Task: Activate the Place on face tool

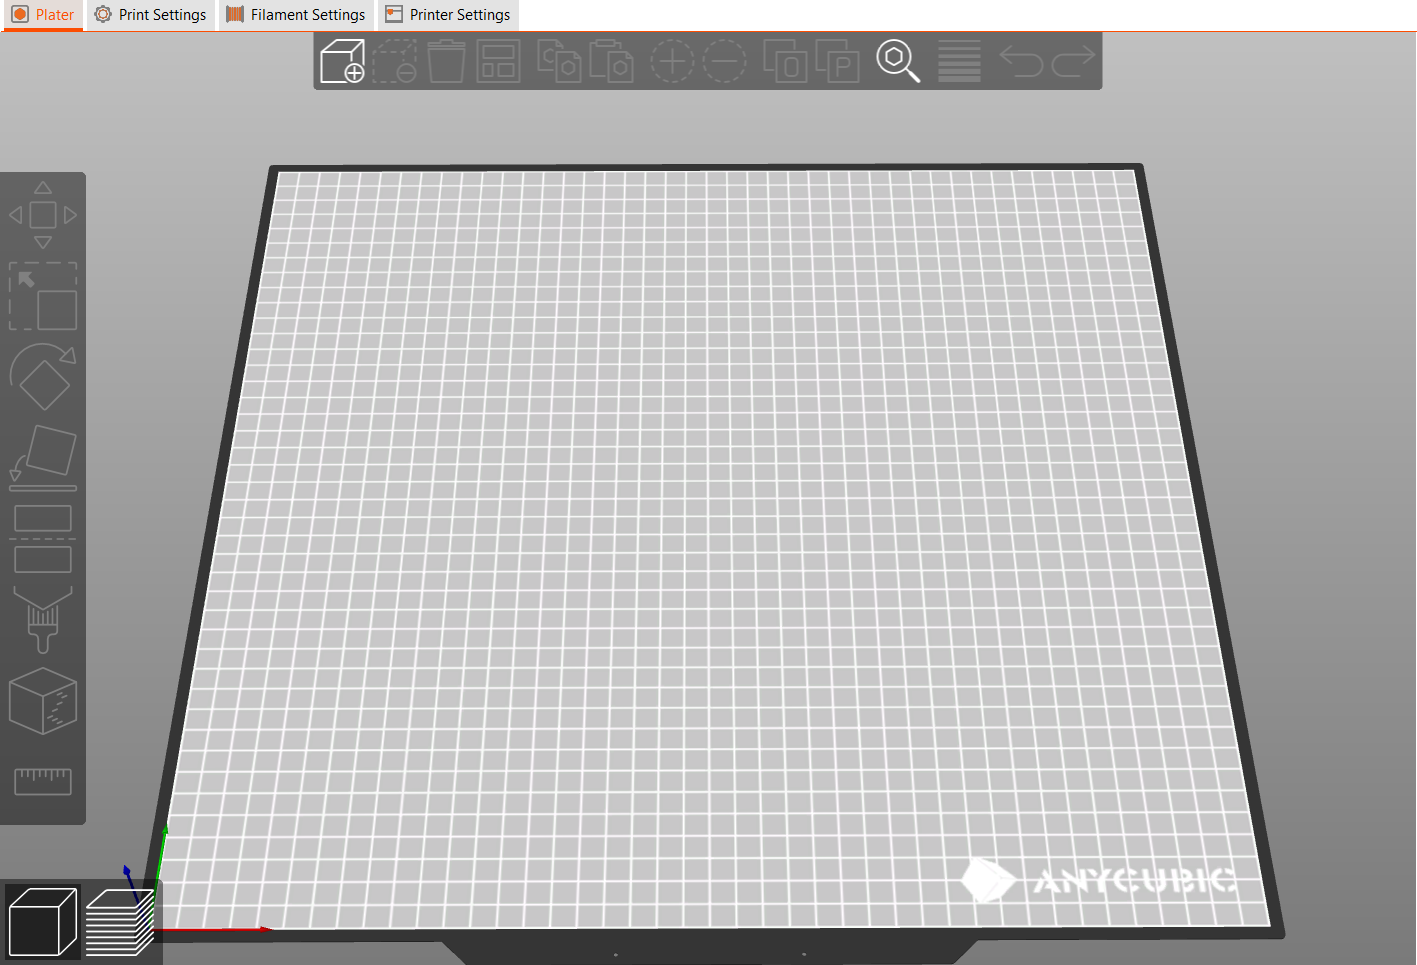Action: coord(43,457)
